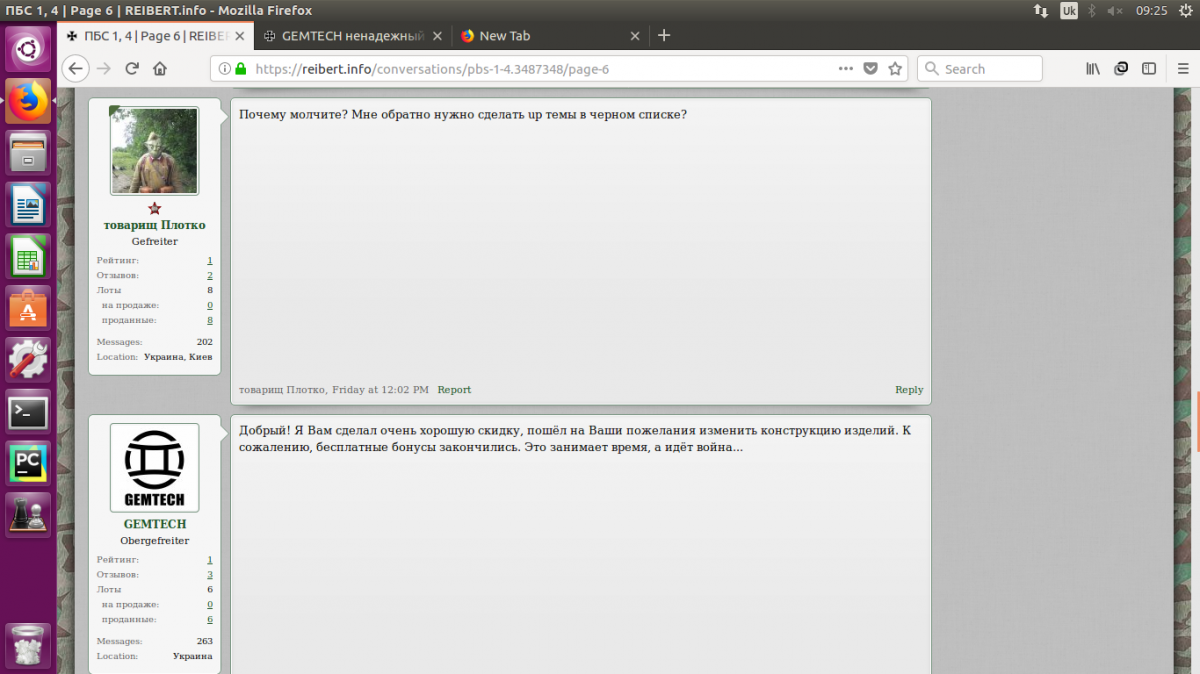Open GEMTECH profile name link
Screen dimensions: 1200x674
click(x=155, y=524)
